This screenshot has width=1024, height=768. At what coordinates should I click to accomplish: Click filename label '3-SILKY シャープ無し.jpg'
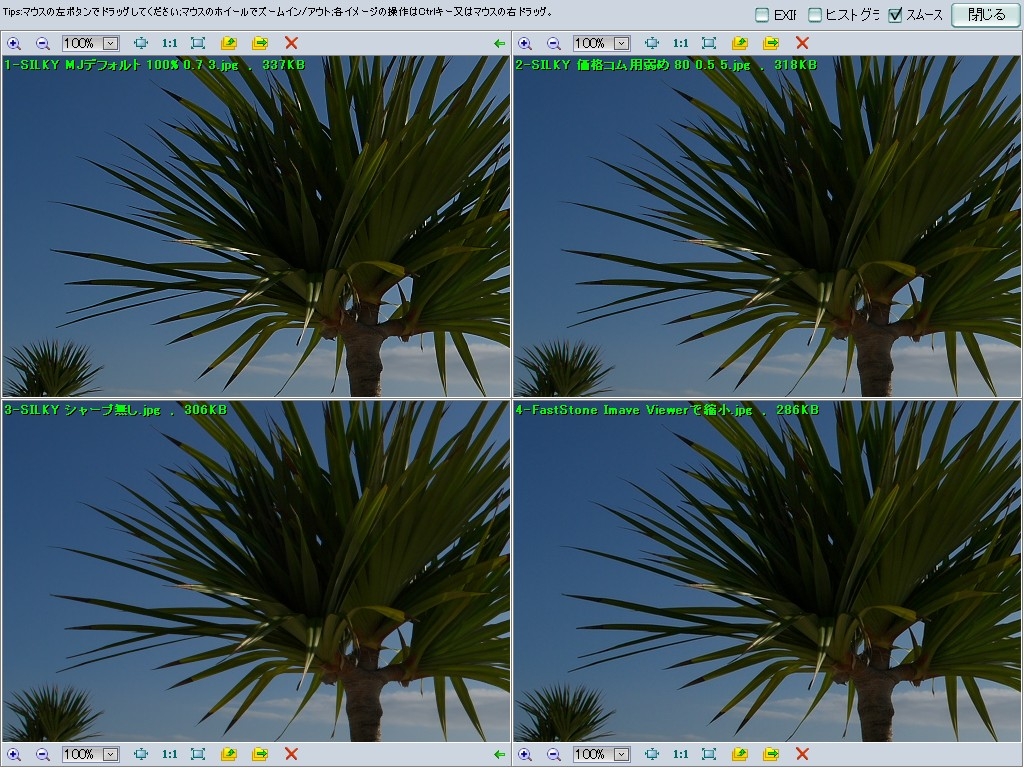pyautogui.click(x=82, y=409)
